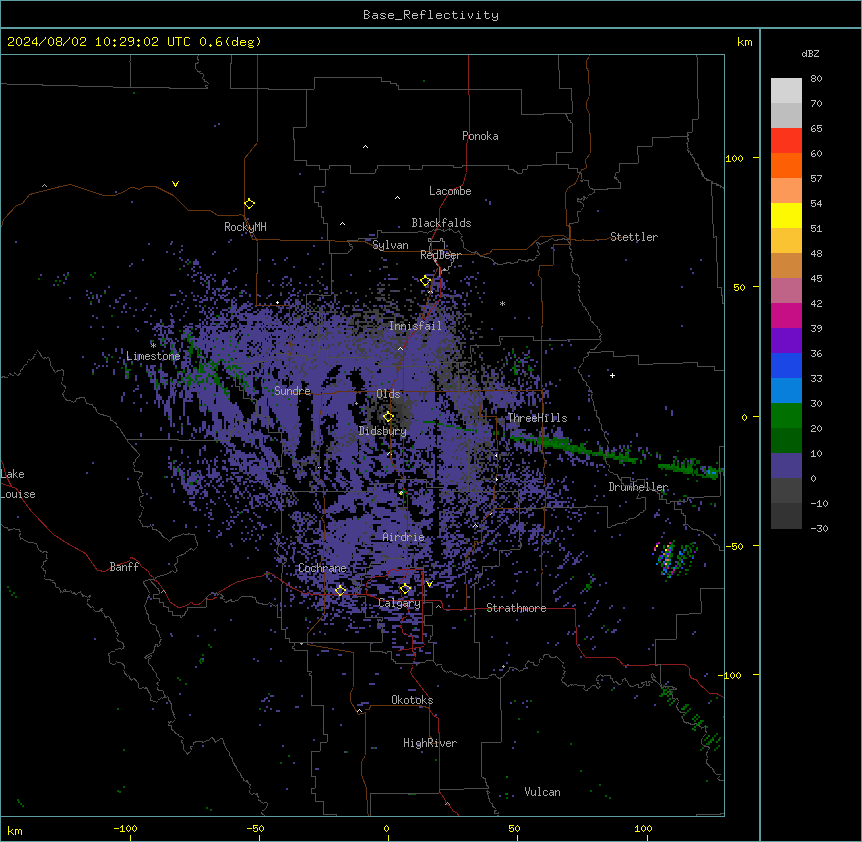Viewport: 862px width, 842px height.
Task: Click the multicolored storm cell southeast of Drumheller
Action: pyautogui.click(x=674, y=559)
